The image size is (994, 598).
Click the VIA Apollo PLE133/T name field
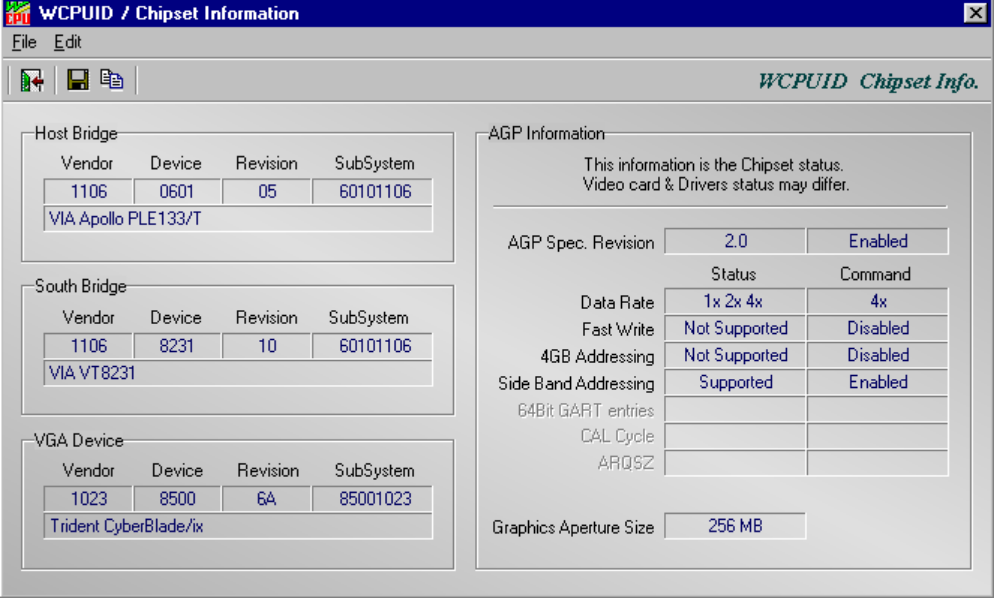pos(238,219)
